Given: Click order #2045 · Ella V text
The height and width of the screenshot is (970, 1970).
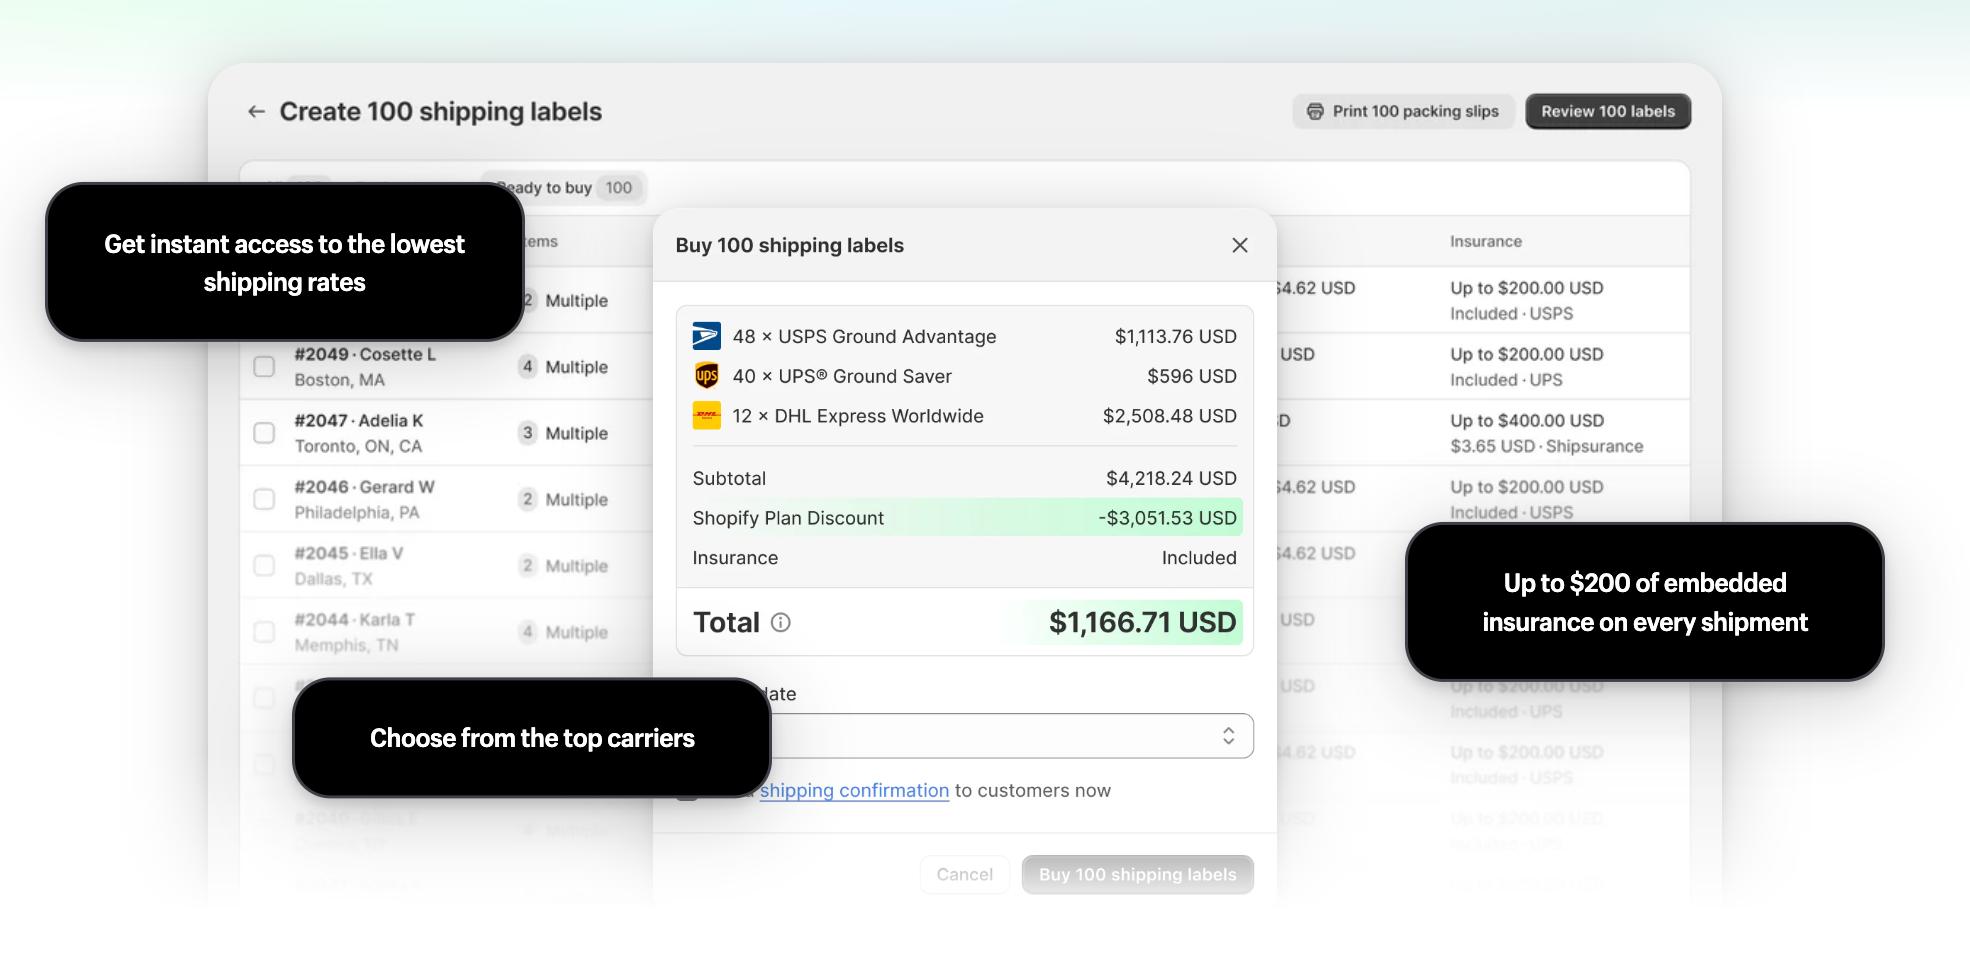Looking at the screenshot, I should point(349,553).
